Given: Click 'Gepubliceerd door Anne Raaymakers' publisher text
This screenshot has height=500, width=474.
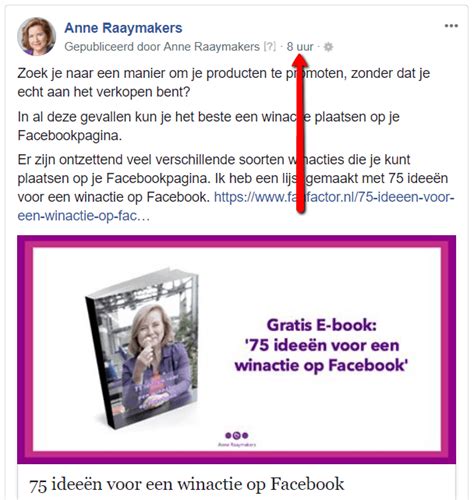Looking at the screenshot, I should [x=162, y=47].
